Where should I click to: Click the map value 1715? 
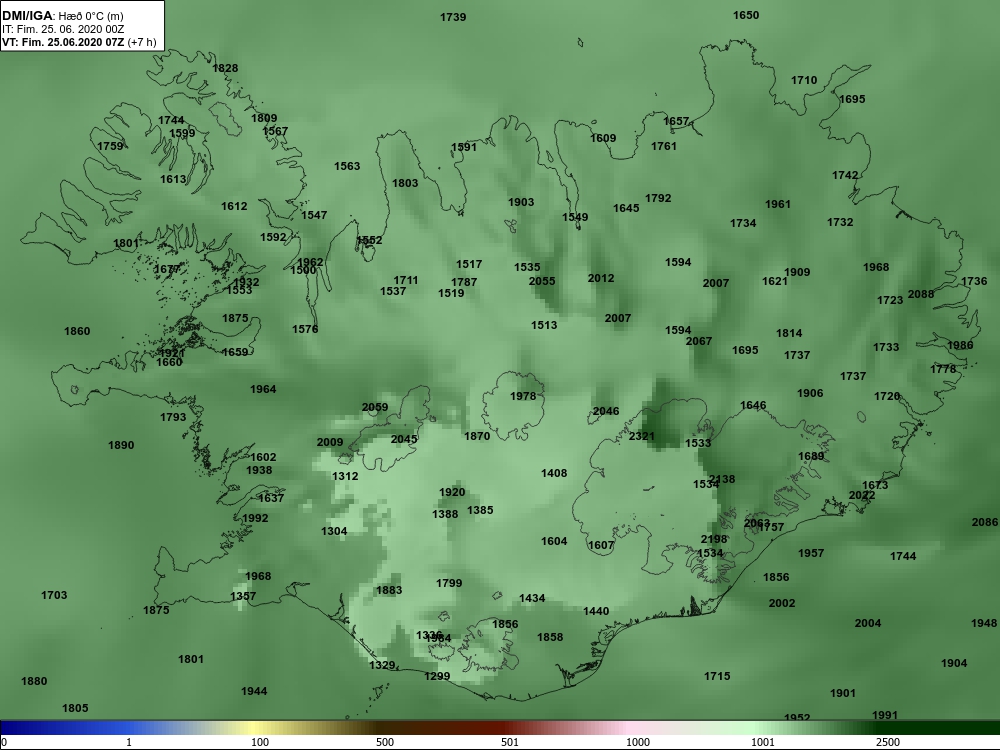(x=717, y=676)
